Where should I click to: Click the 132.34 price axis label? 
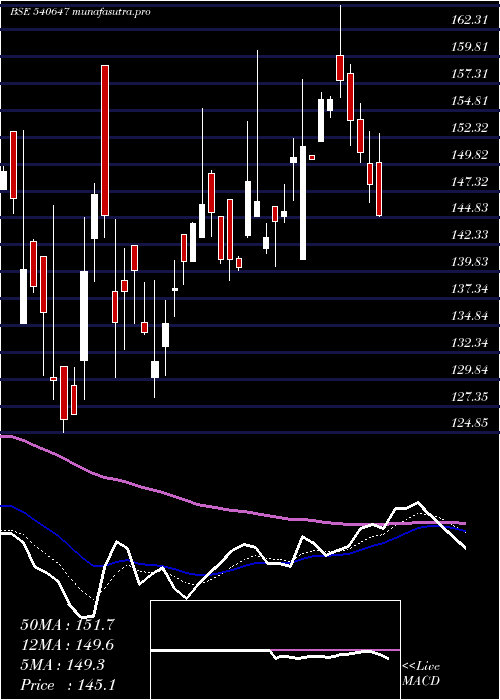(x=471, y=343)
